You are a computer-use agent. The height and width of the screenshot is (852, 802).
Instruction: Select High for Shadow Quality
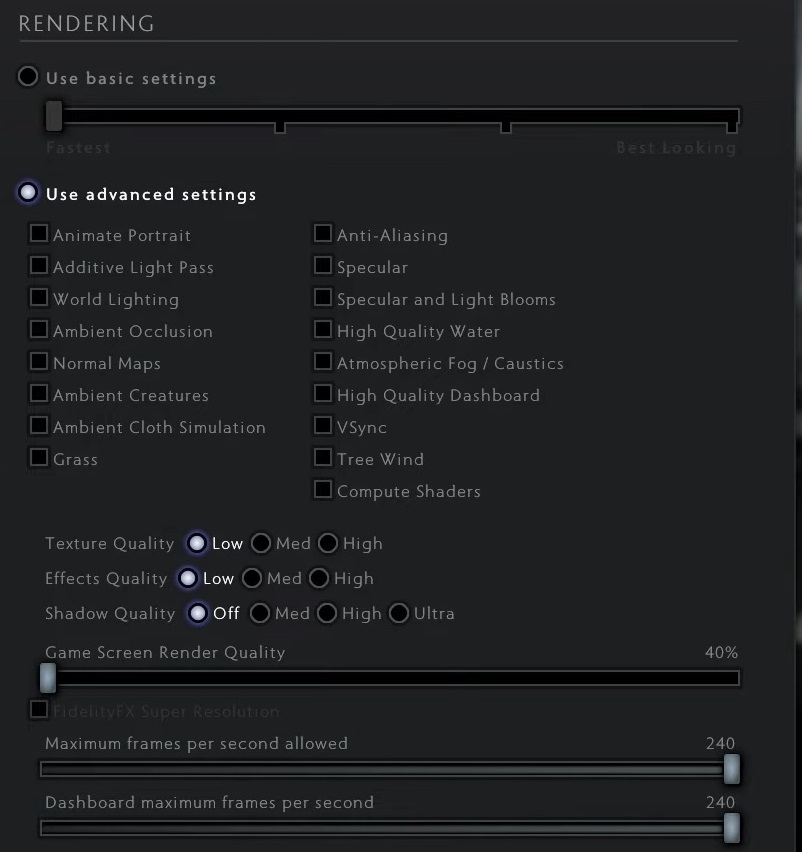pos(327,613)
